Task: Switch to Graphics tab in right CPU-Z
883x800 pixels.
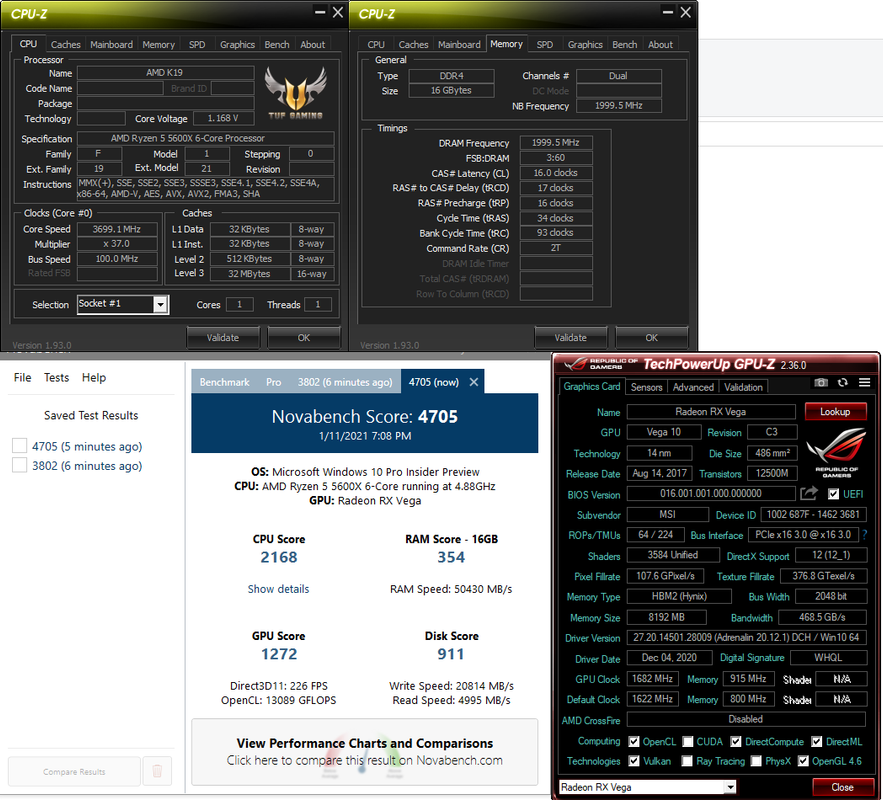Action: [x=585, y=44]
